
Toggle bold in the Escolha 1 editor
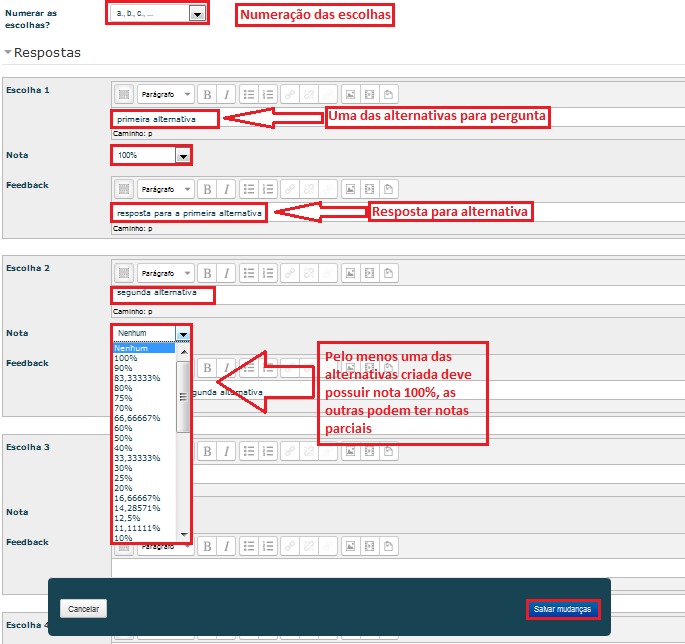coord(207,94)
